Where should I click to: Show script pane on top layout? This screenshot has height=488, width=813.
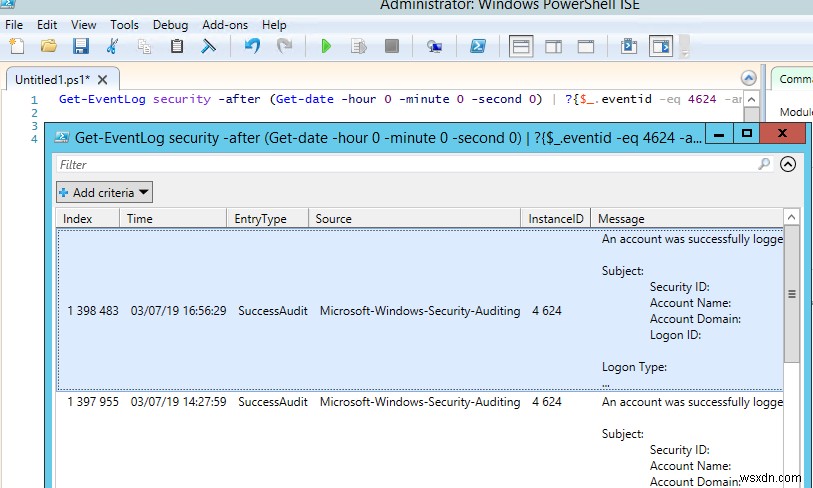521,47
